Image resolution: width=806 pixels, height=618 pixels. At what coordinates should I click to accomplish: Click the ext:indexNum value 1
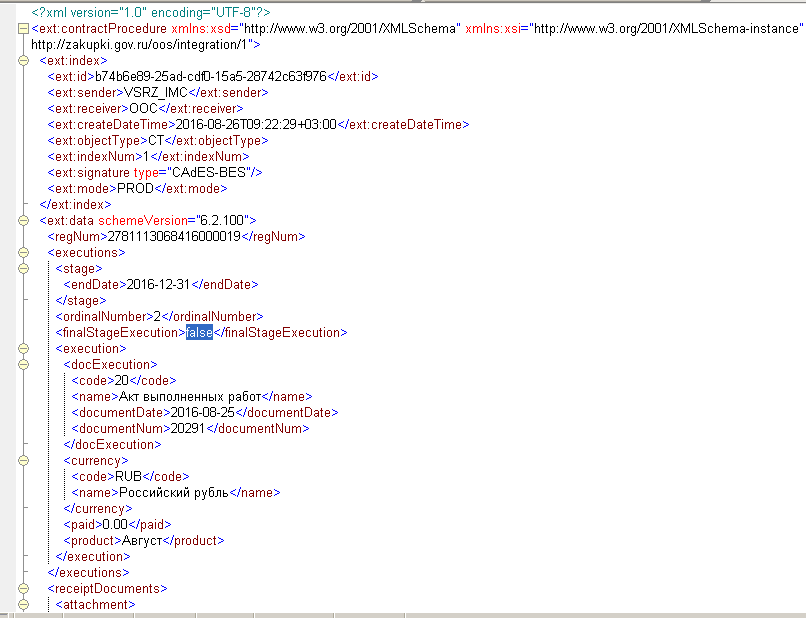tap(146, 156)
